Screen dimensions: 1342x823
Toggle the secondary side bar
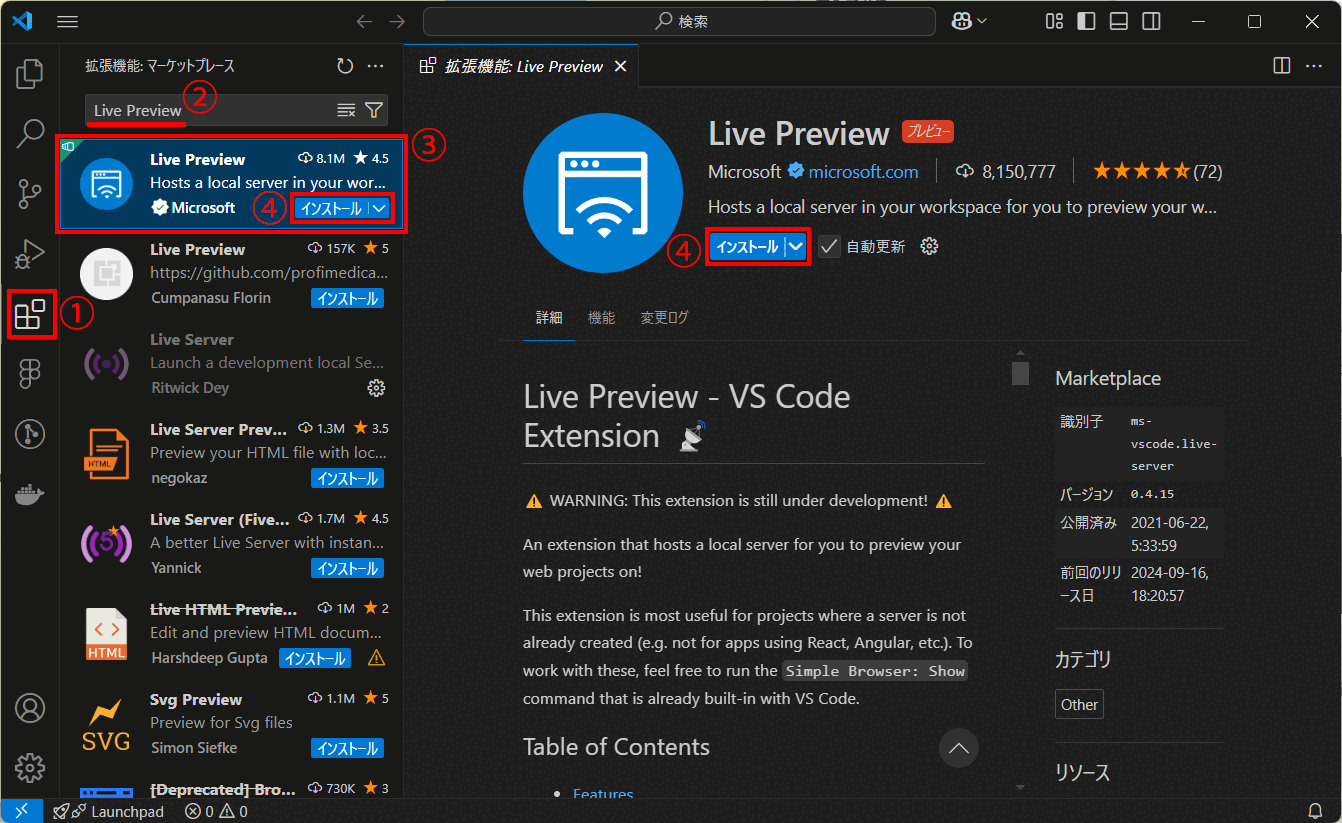point(1151,21)
